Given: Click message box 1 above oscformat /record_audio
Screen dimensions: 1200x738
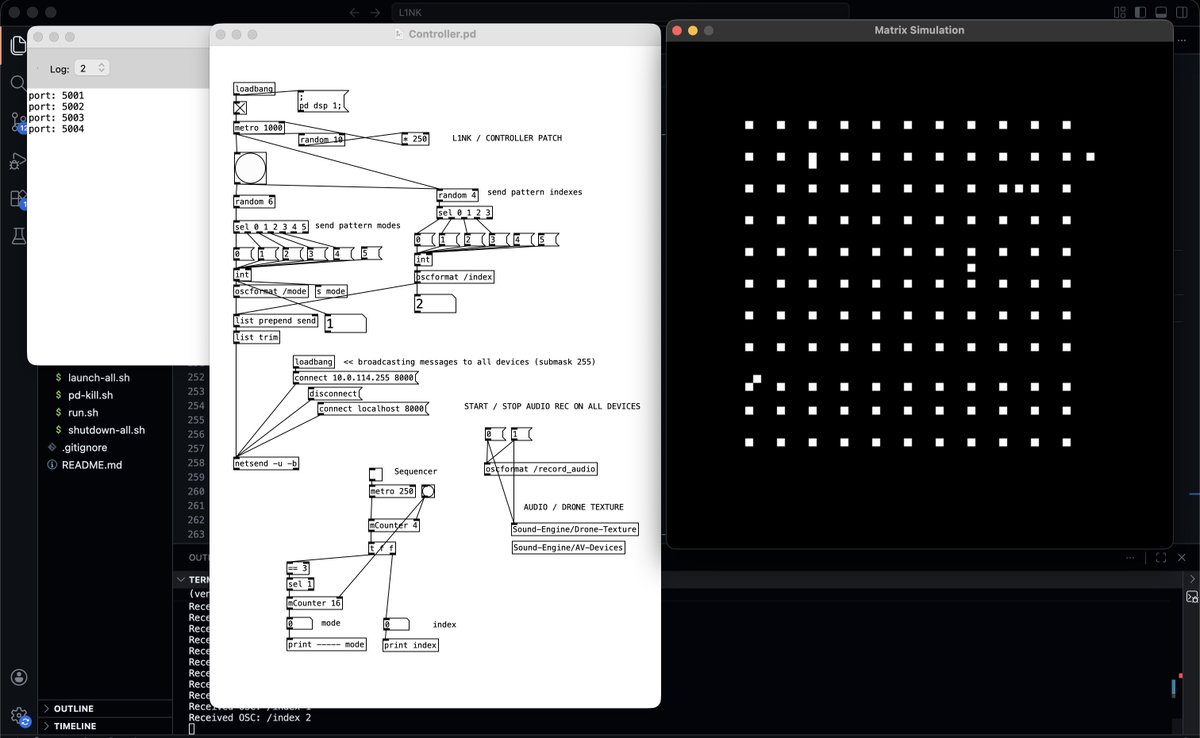Looking at the screenshot, I should (520, 434).
